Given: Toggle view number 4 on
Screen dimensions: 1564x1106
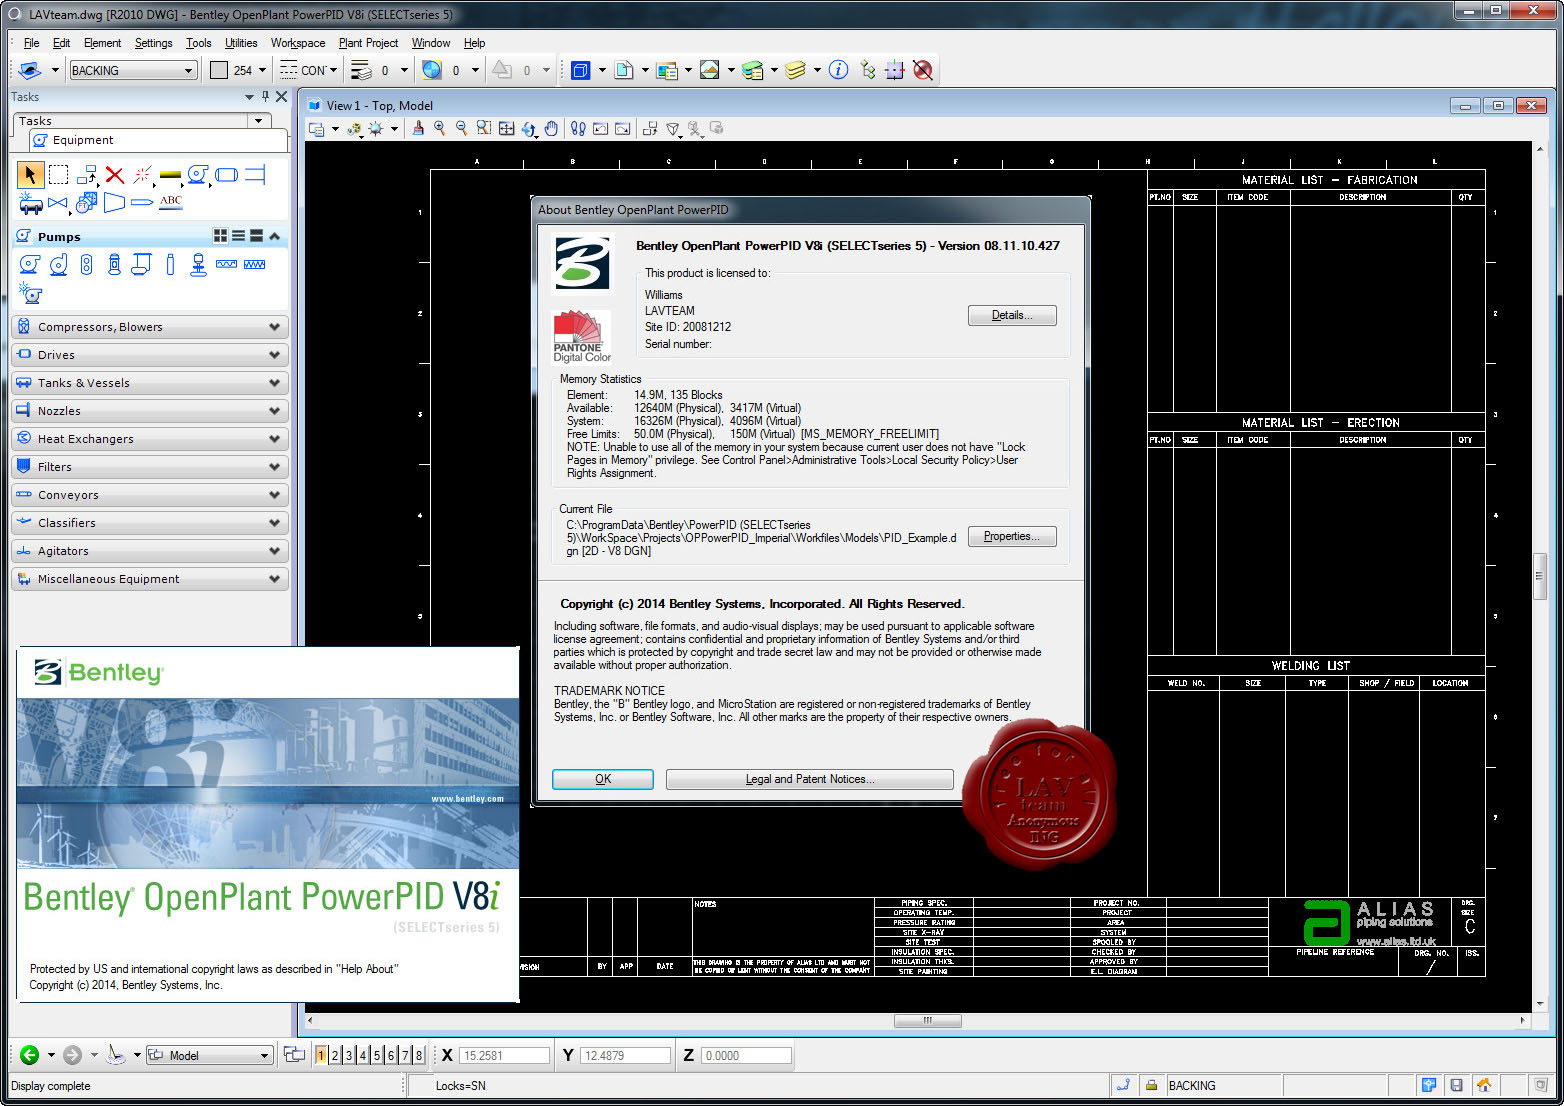Looking at the screenshot, I should (x=363, y=1055).
